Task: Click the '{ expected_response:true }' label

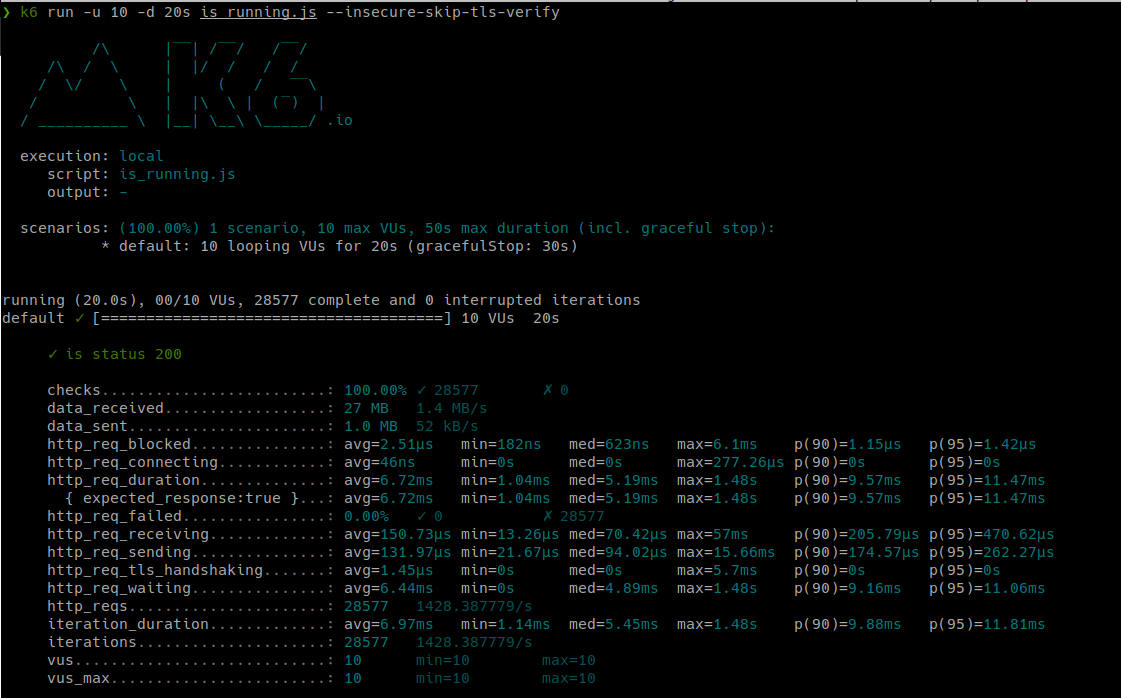Action: [x=182, y=498]
